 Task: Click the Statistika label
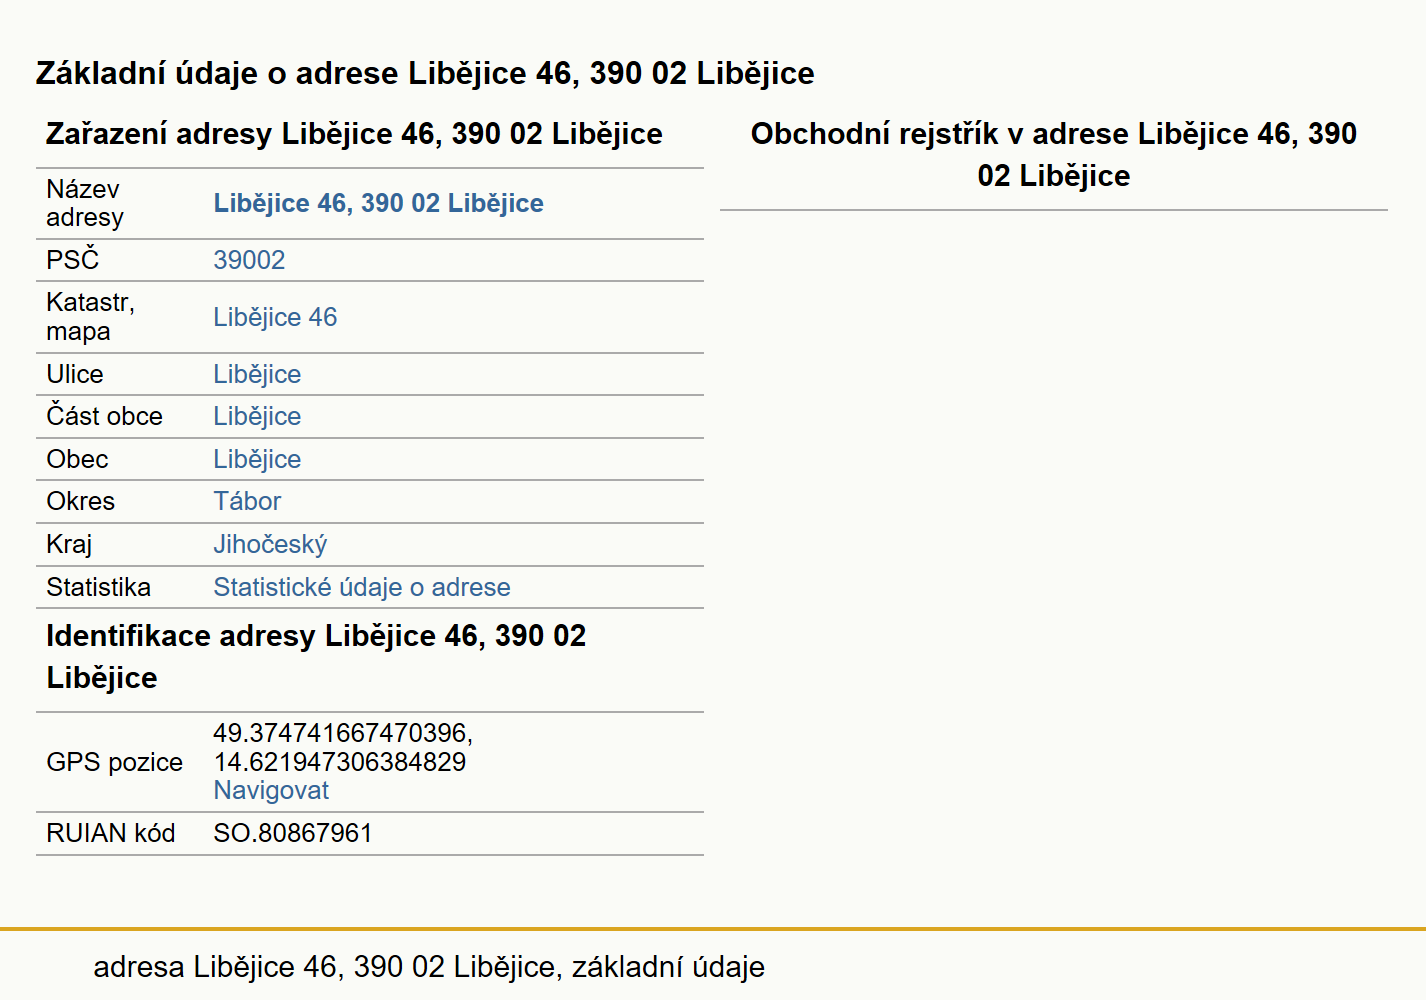click(98, 587)
